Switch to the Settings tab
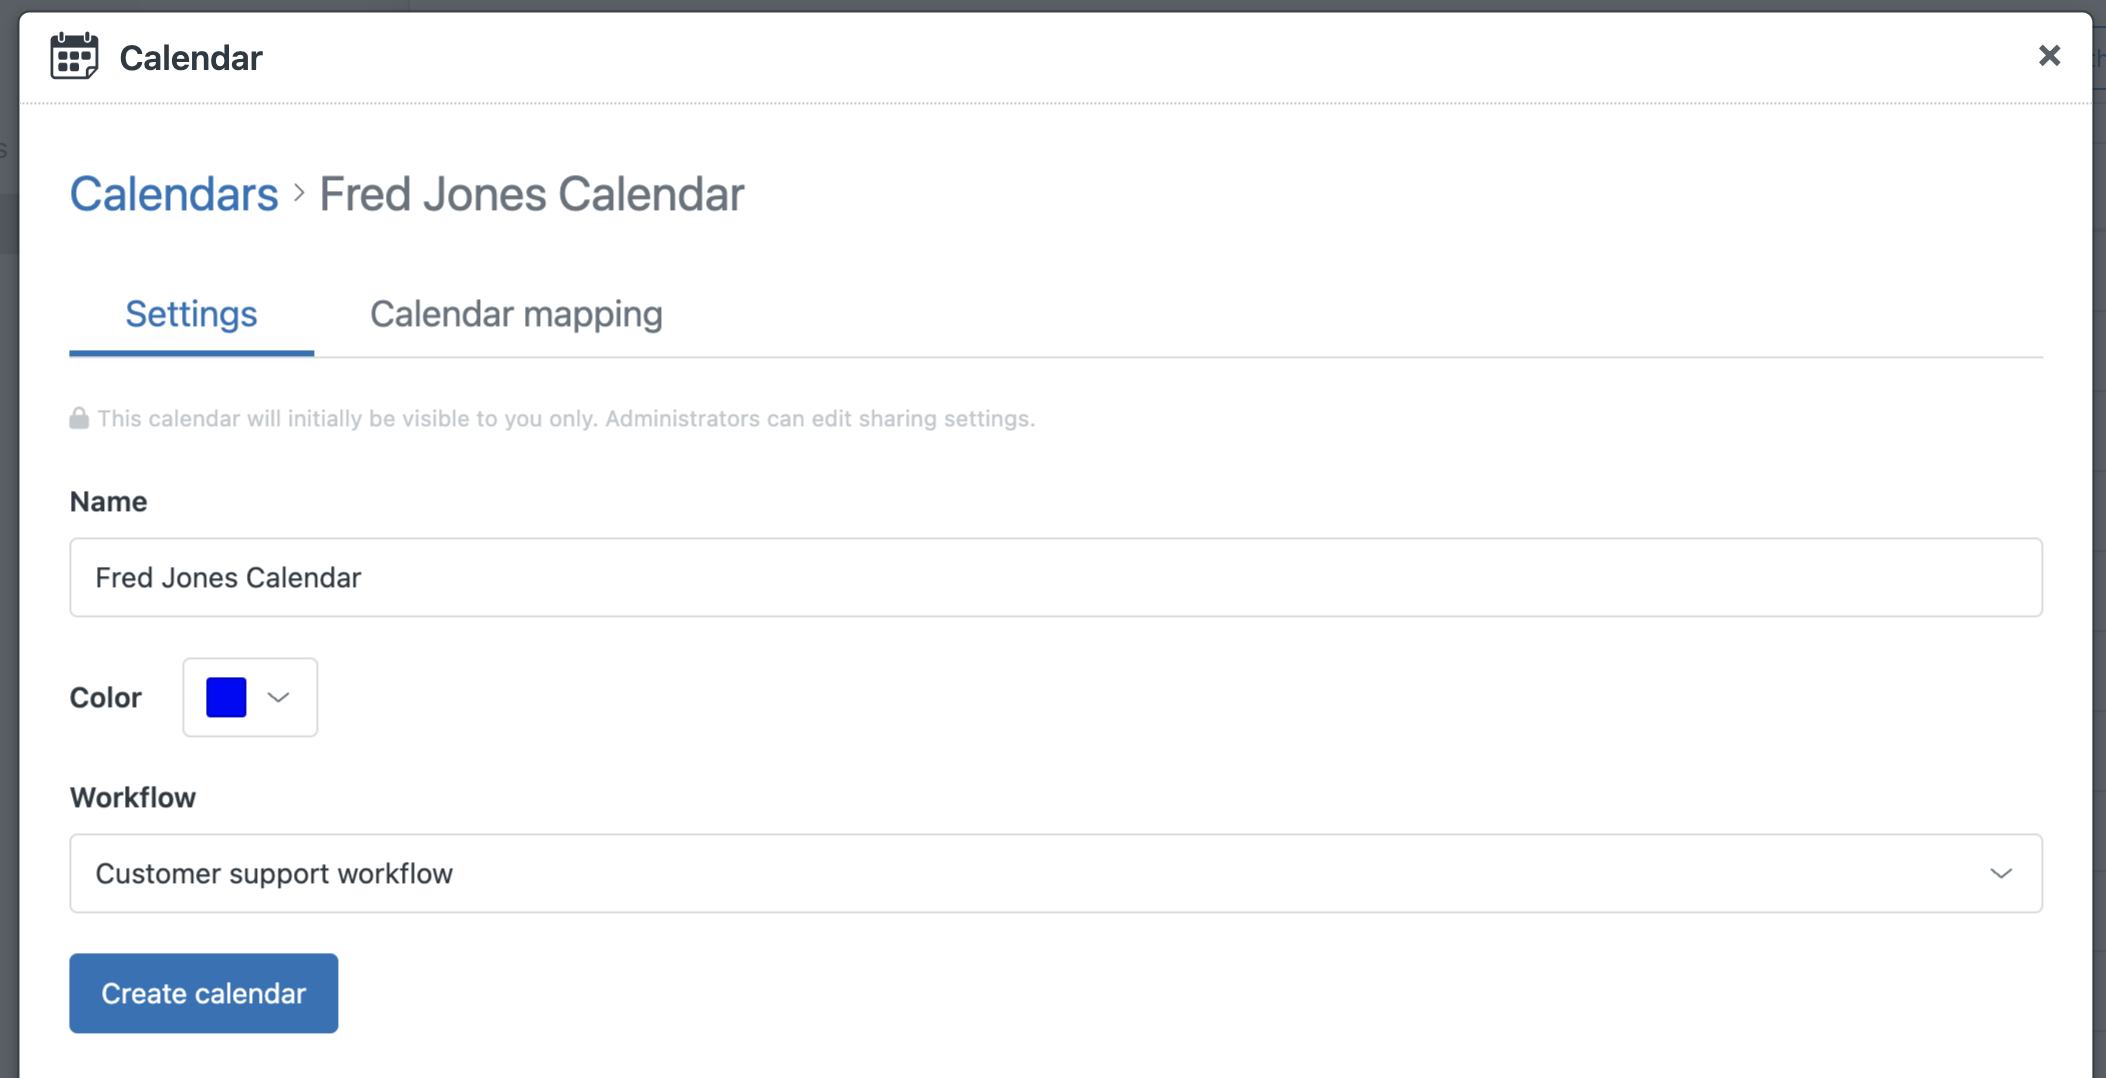Image resolution: width=2106 pixels, height=1078 pixels. 191,314
